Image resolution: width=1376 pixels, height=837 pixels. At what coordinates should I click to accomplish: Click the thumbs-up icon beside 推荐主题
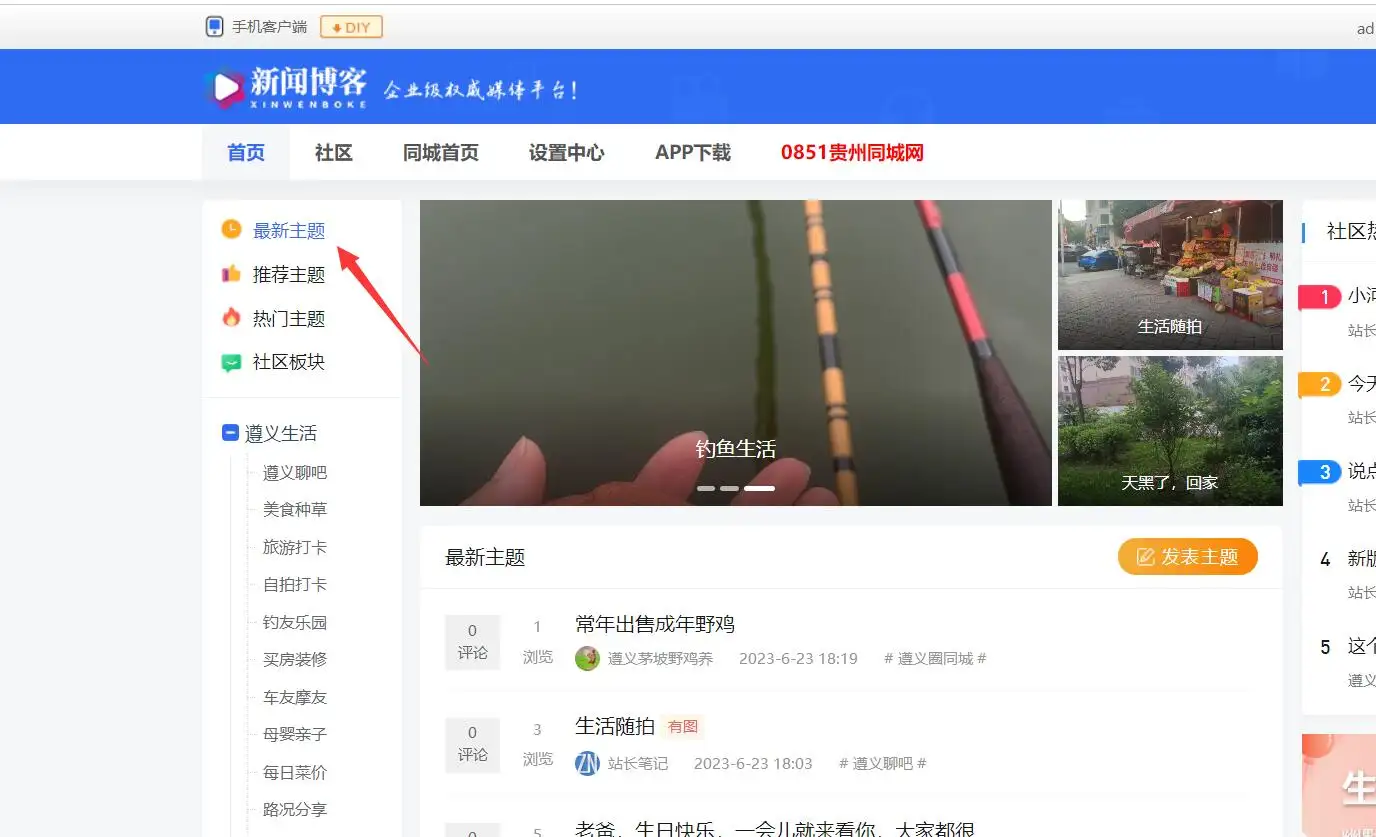coord(231,274)
